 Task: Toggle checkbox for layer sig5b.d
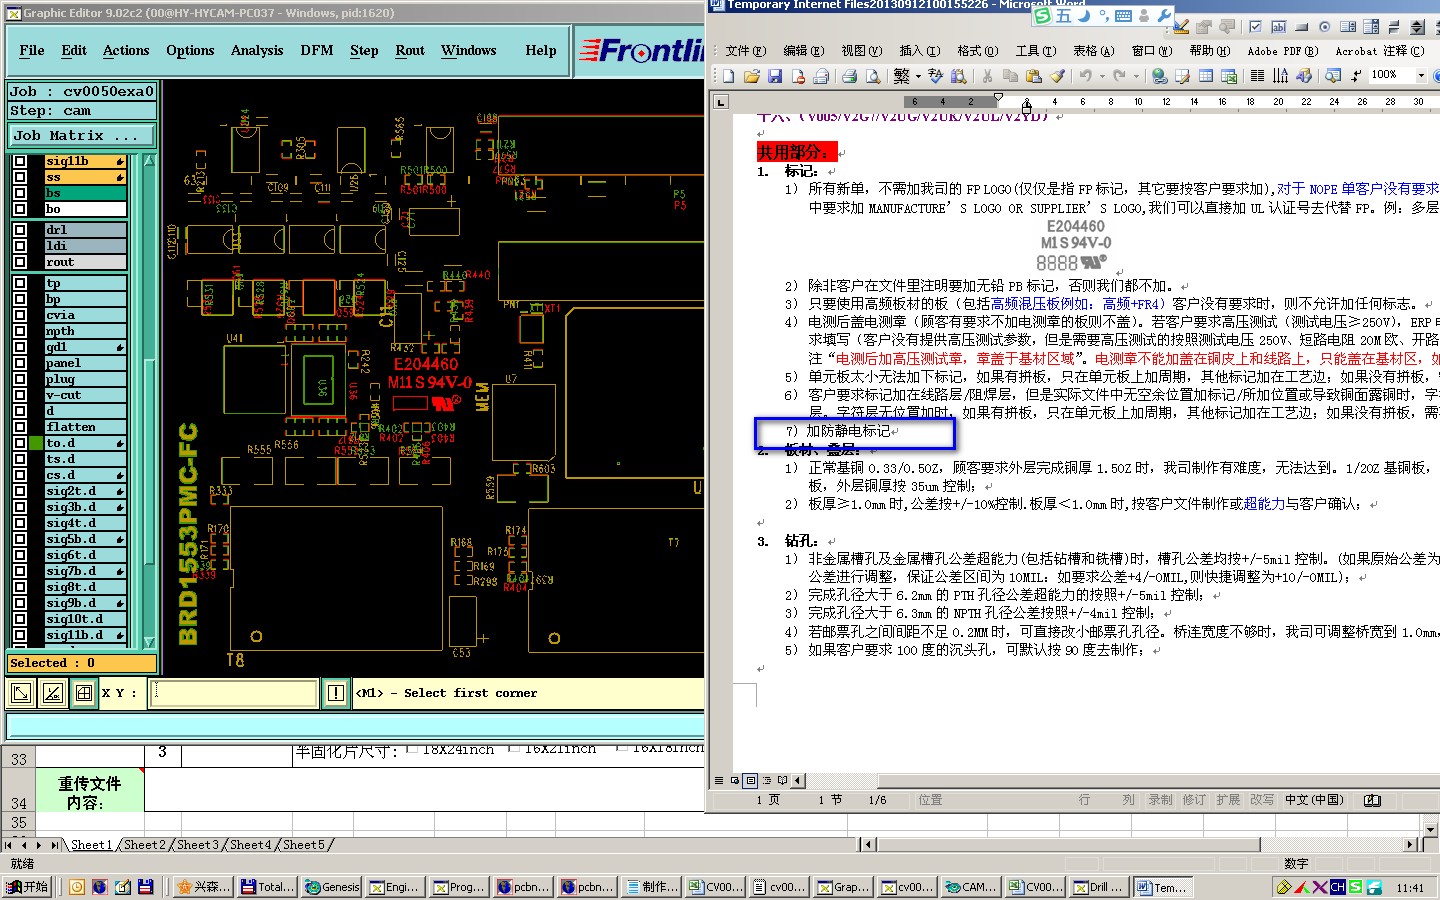point(20,539)
